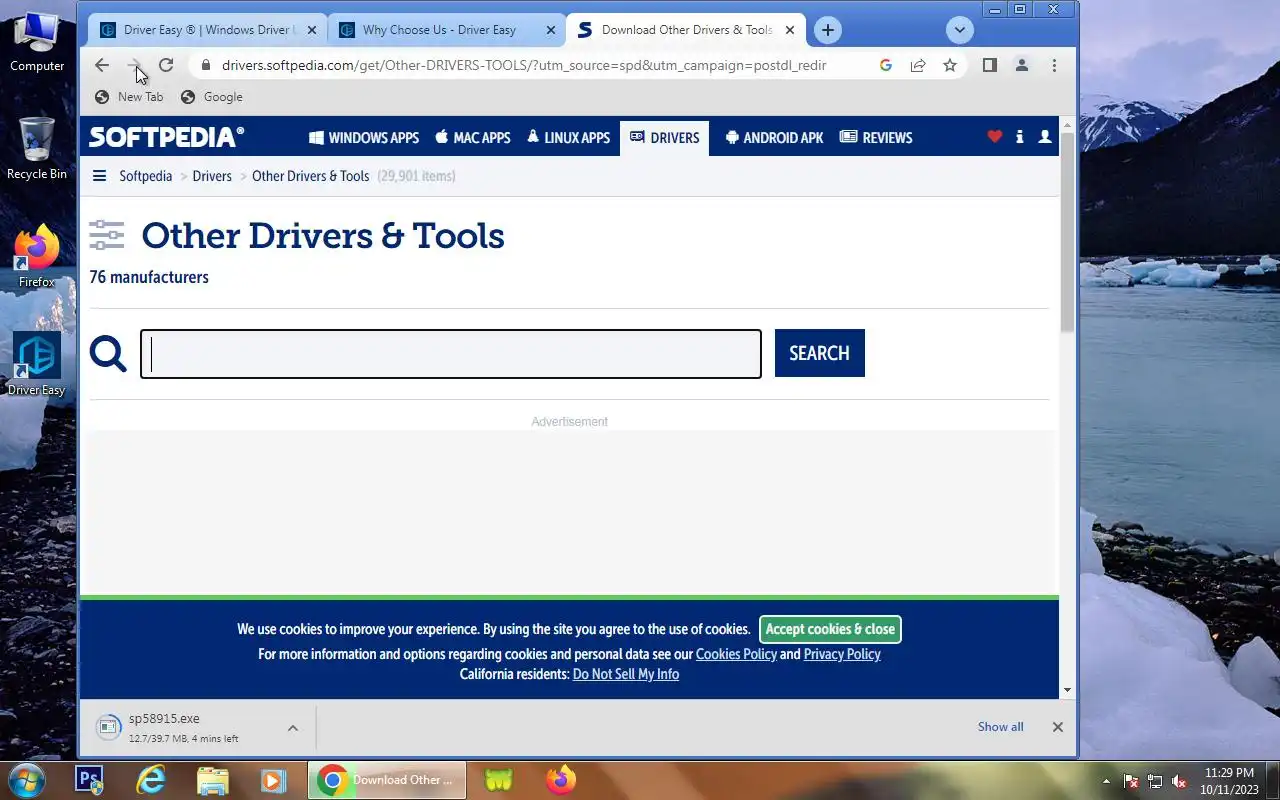The image size is (1280, 800).
Task: Launch Internet Explorer from taskbar
Action: click(151, 780)
